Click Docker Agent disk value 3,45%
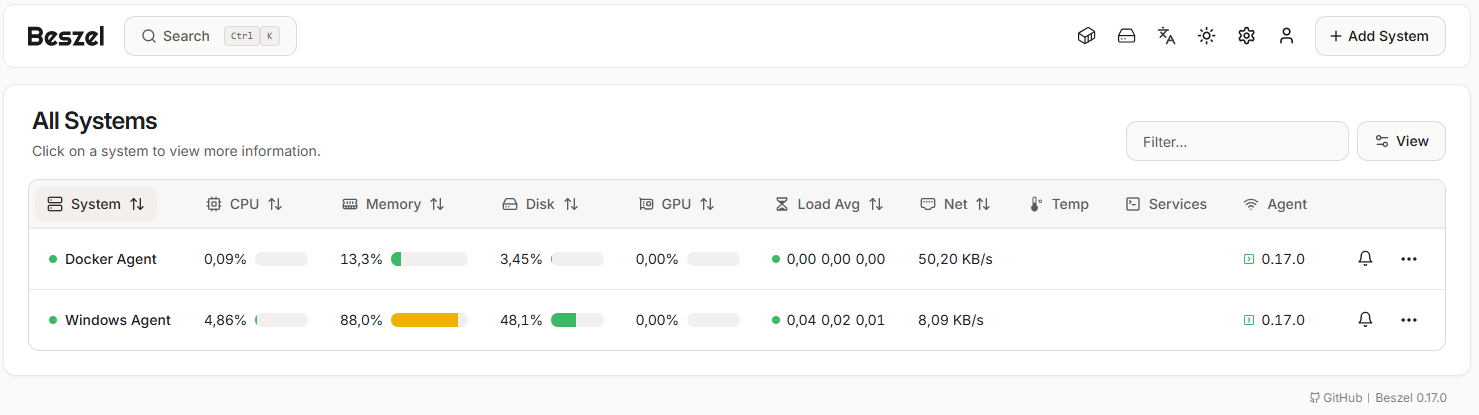1479x415 pixels. (x=521, y=259)
